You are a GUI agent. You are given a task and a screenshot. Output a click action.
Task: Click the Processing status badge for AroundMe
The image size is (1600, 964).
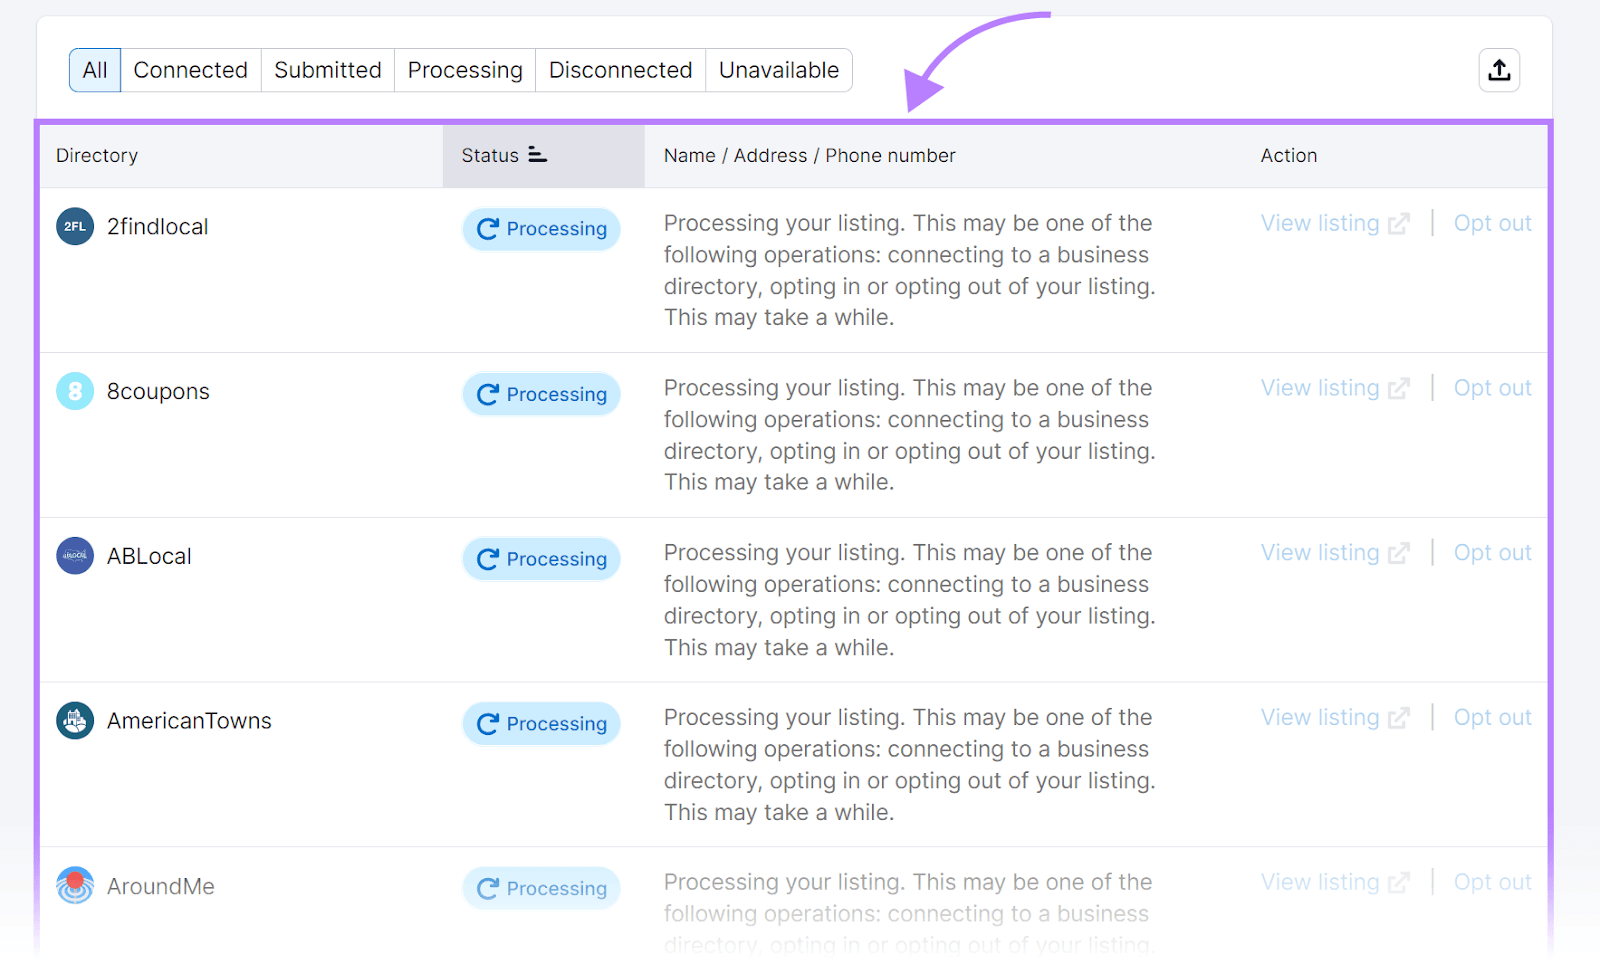541,888
